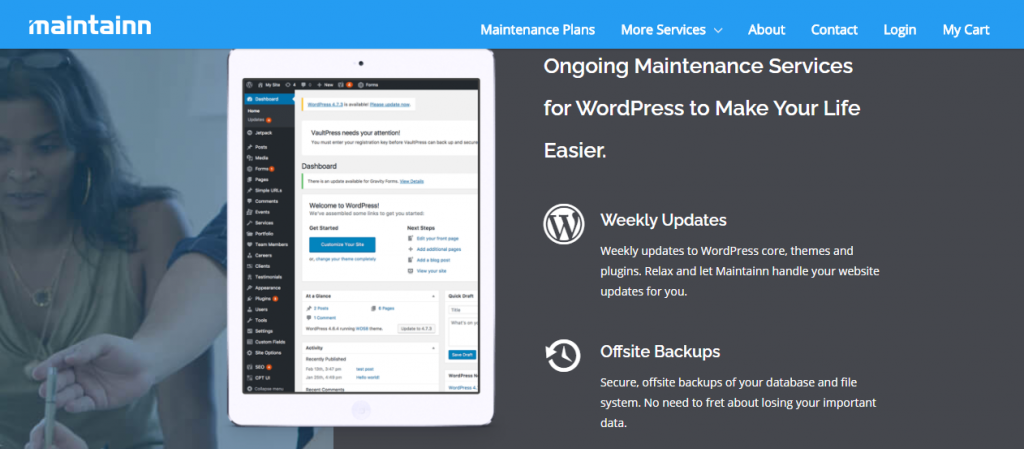Click the Update to 4.7.3 button
1024x449 pixels.
[416, 328]
